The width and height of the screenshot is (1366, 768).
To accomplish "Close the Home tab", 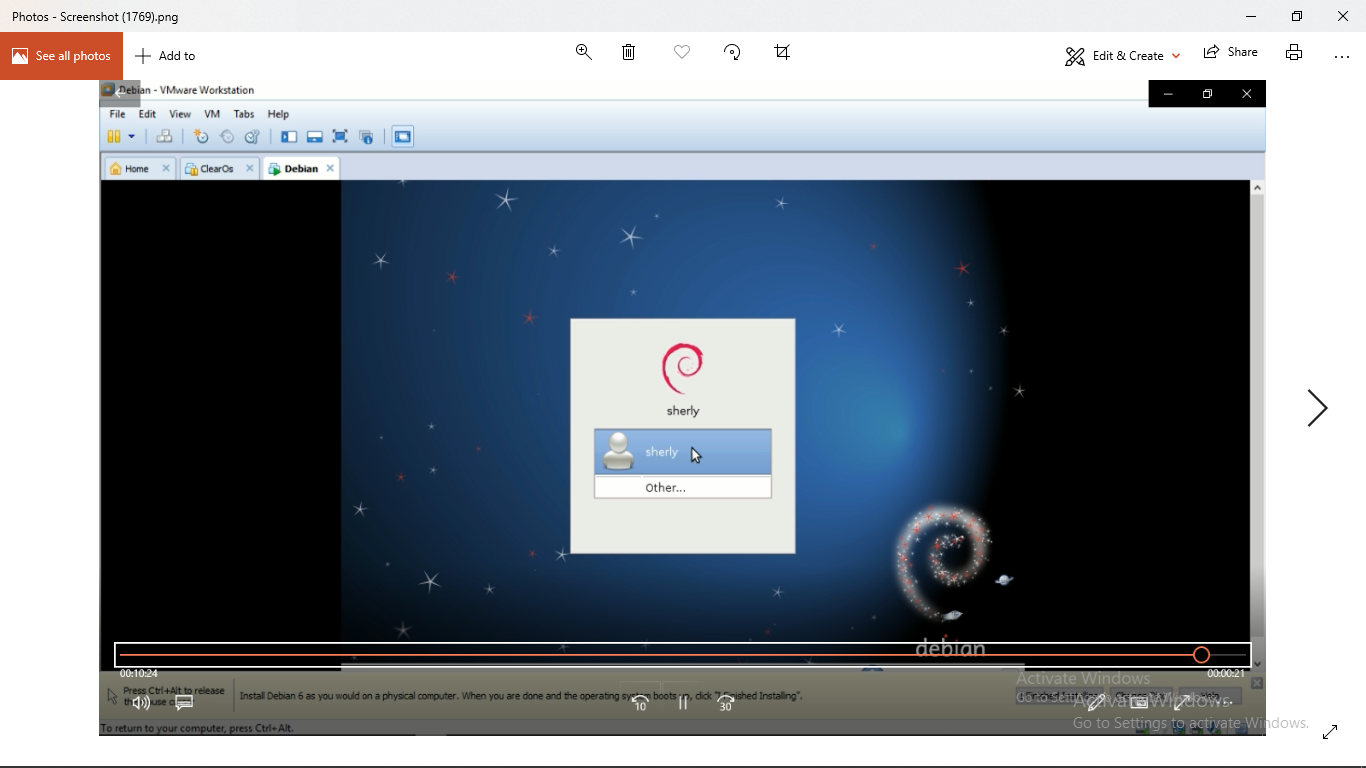I will click(166, 168).
